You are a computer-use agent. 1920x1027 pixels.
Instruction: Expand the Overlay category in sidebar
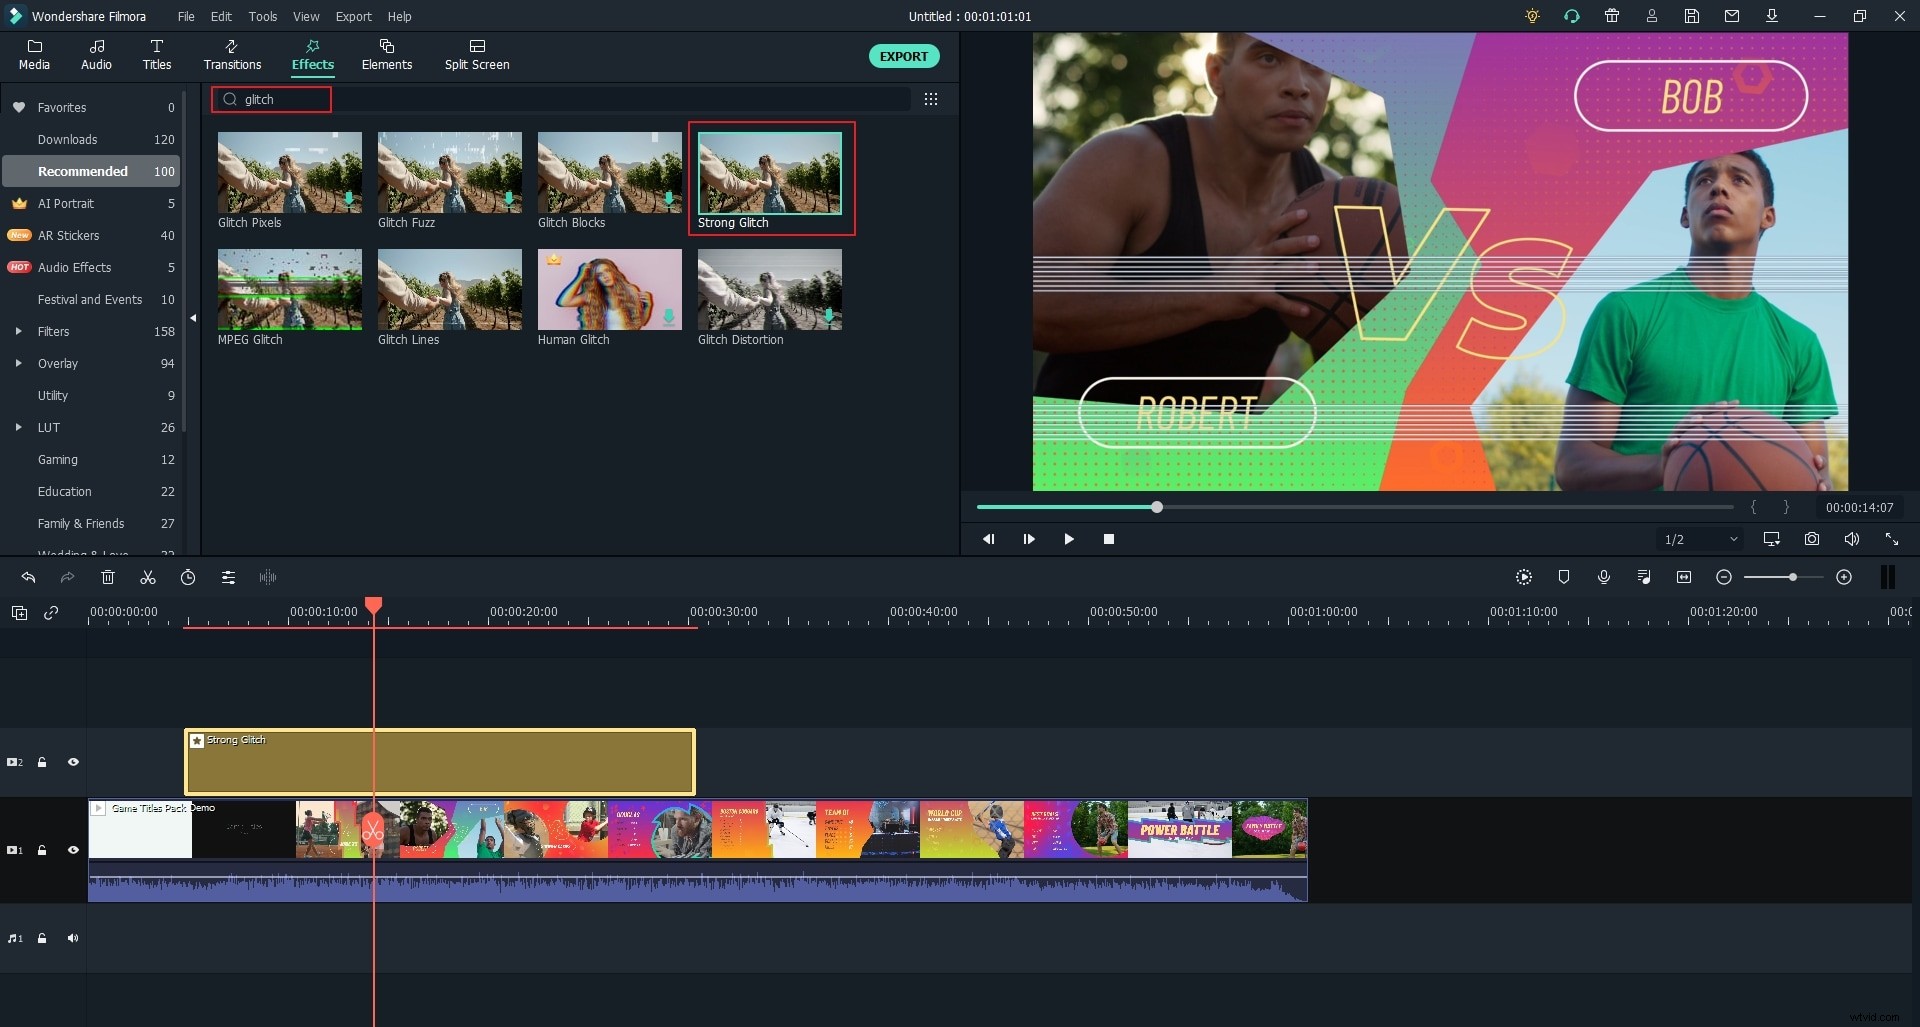pyautogui.click(x=18, y=363)
